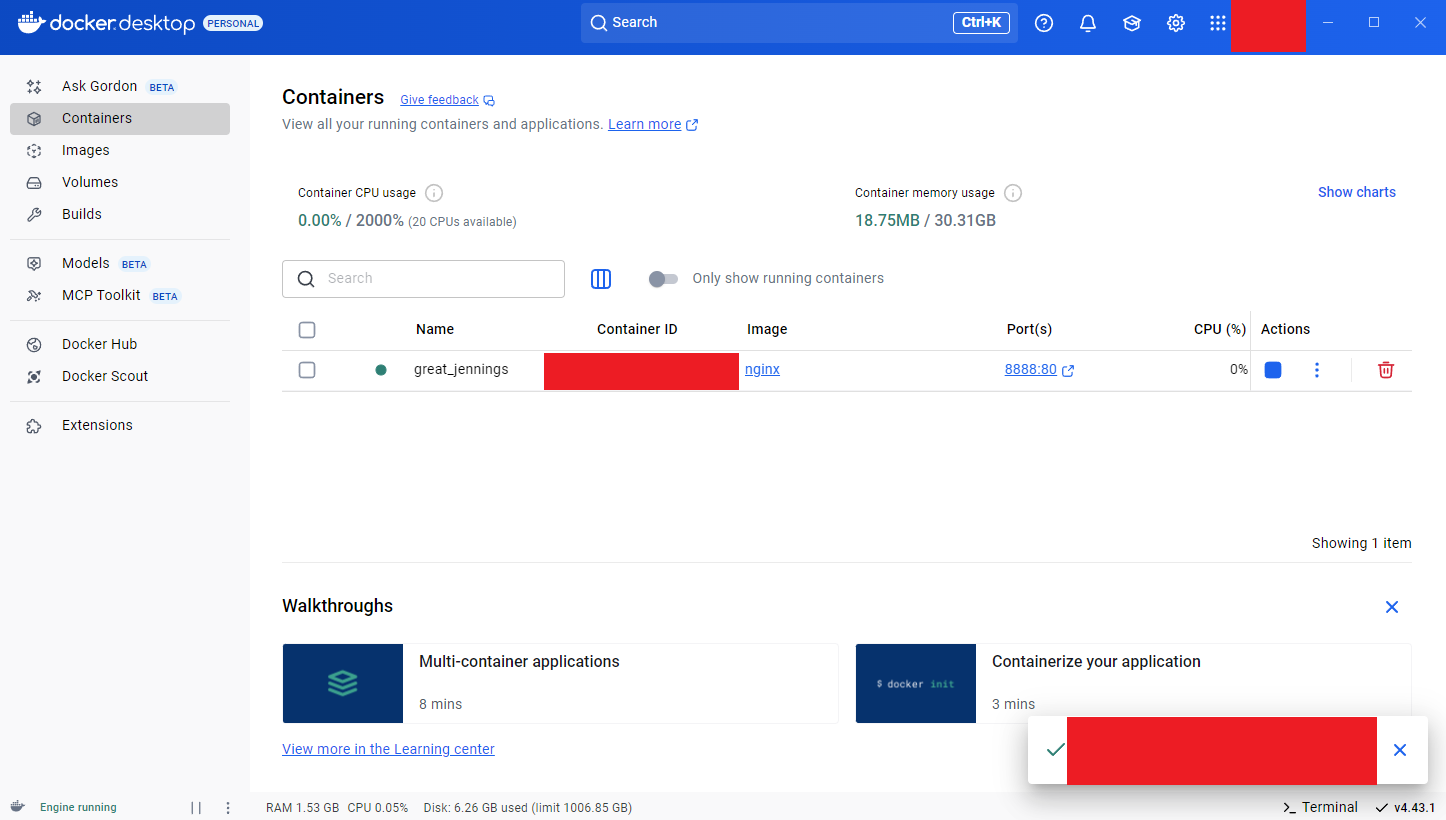1446x820 pixels.
Task: Click memory usage info icon
Action: [1013, 193]
